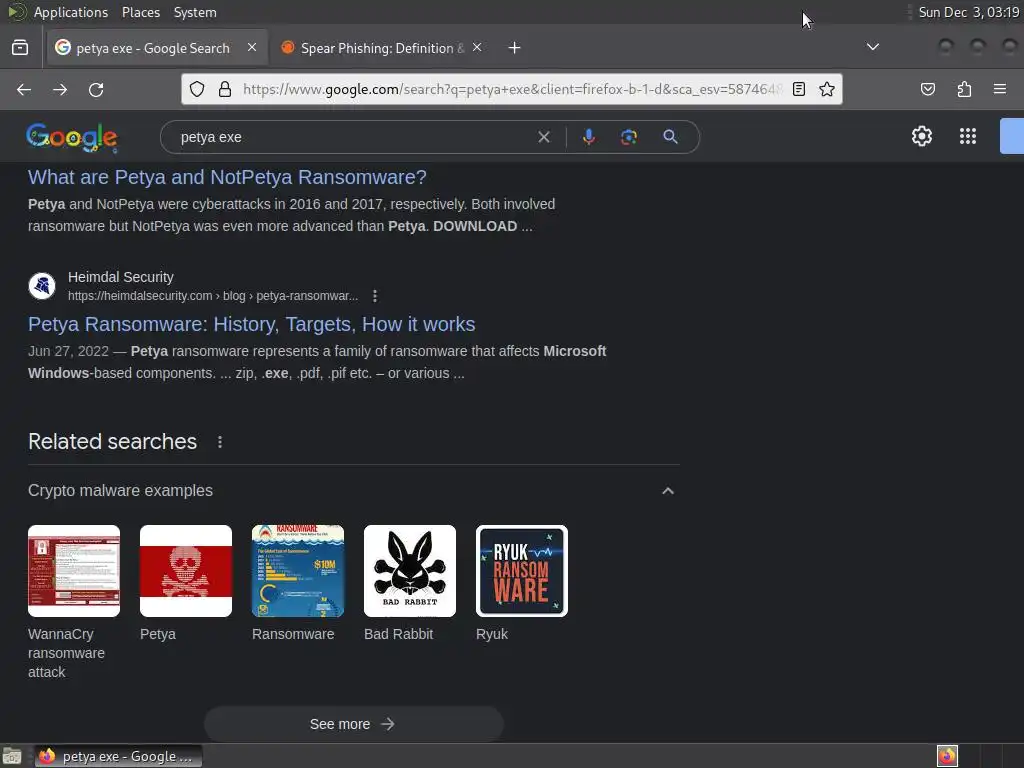
Task: Open the Applications menu
Action: (71, 12)
